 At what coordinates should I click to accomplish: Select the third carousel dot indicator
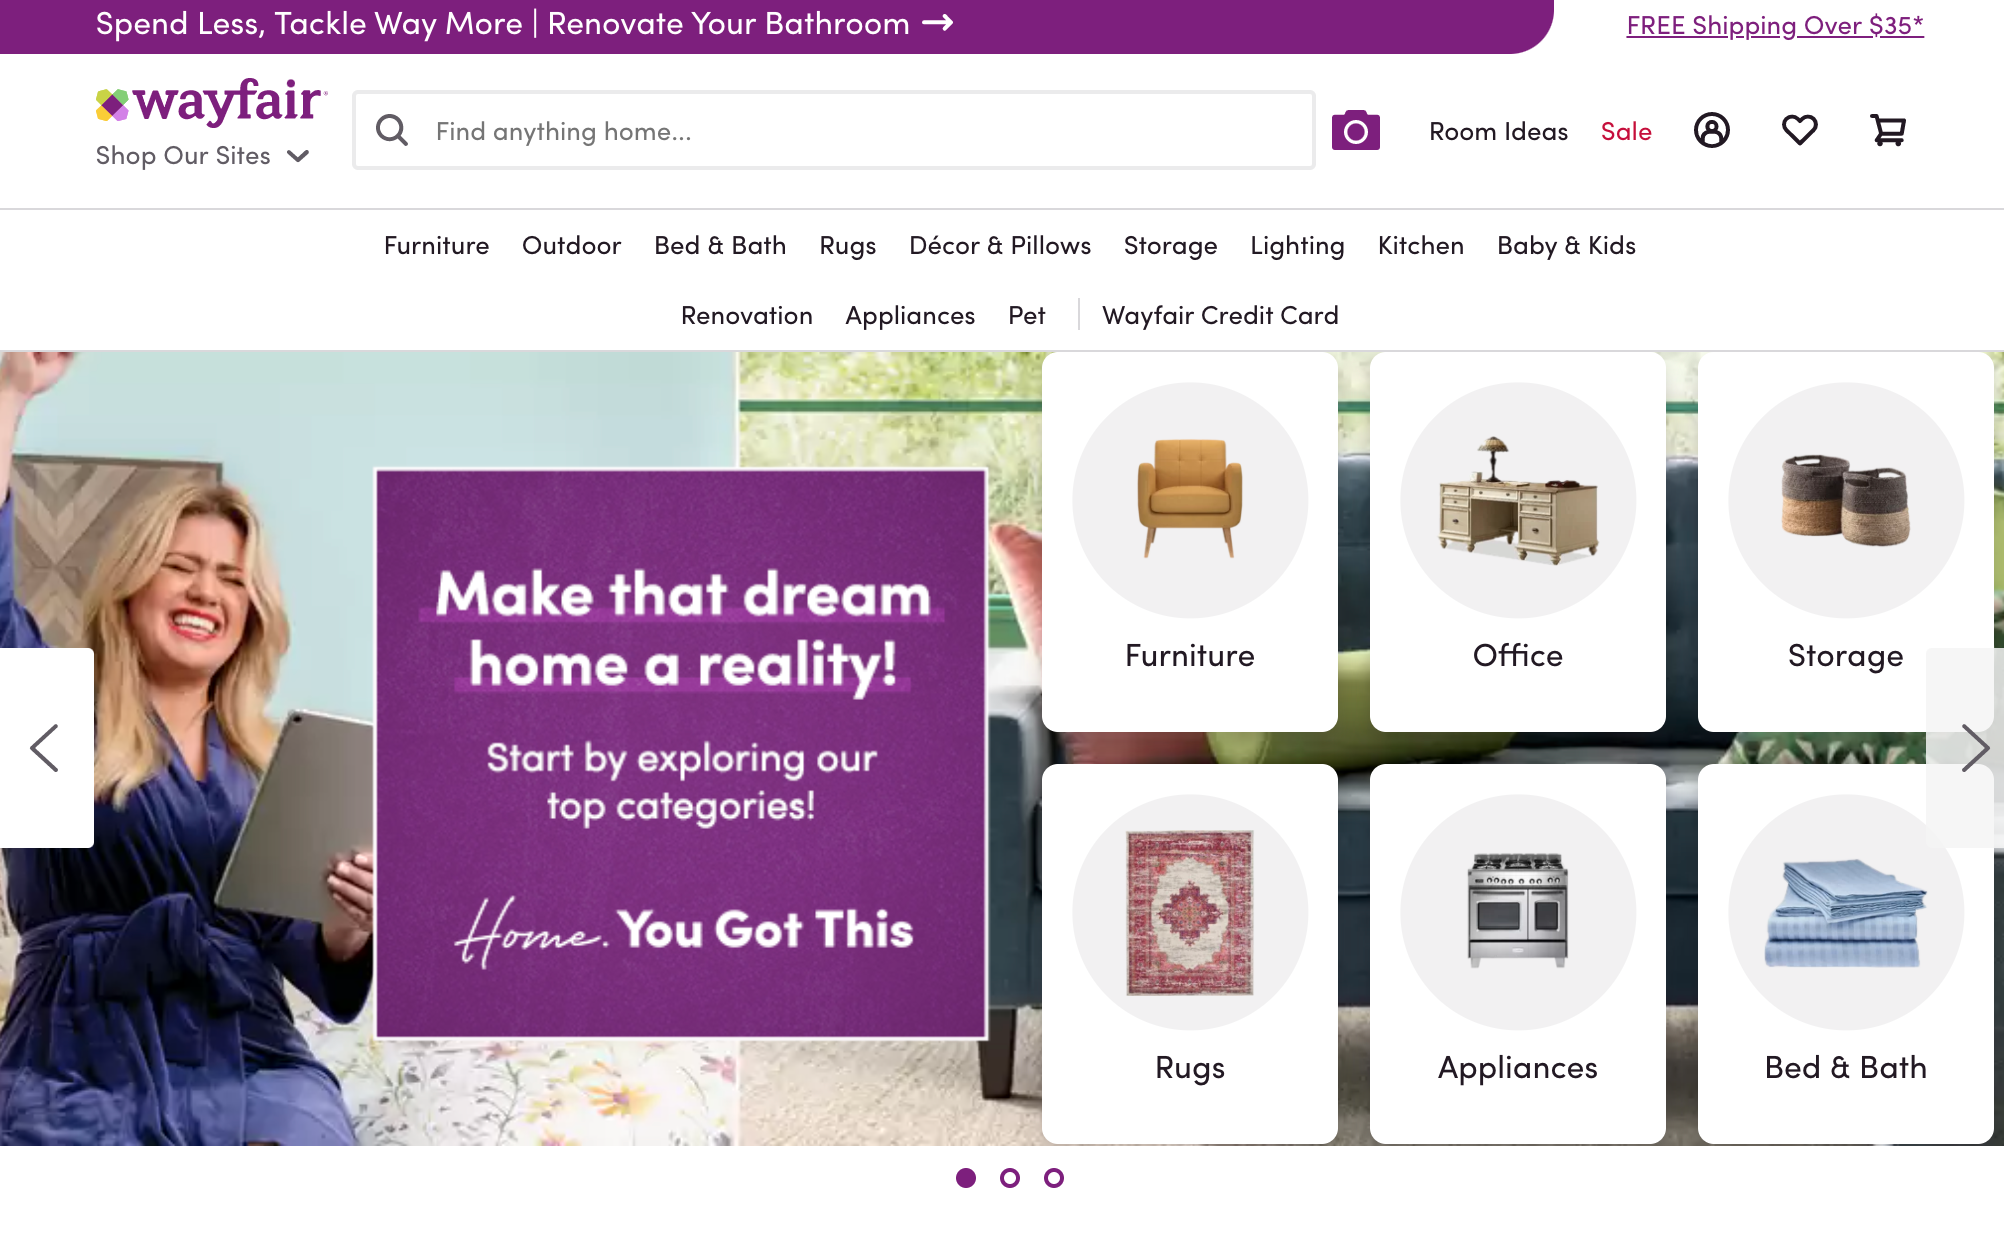[1053, 1178]
